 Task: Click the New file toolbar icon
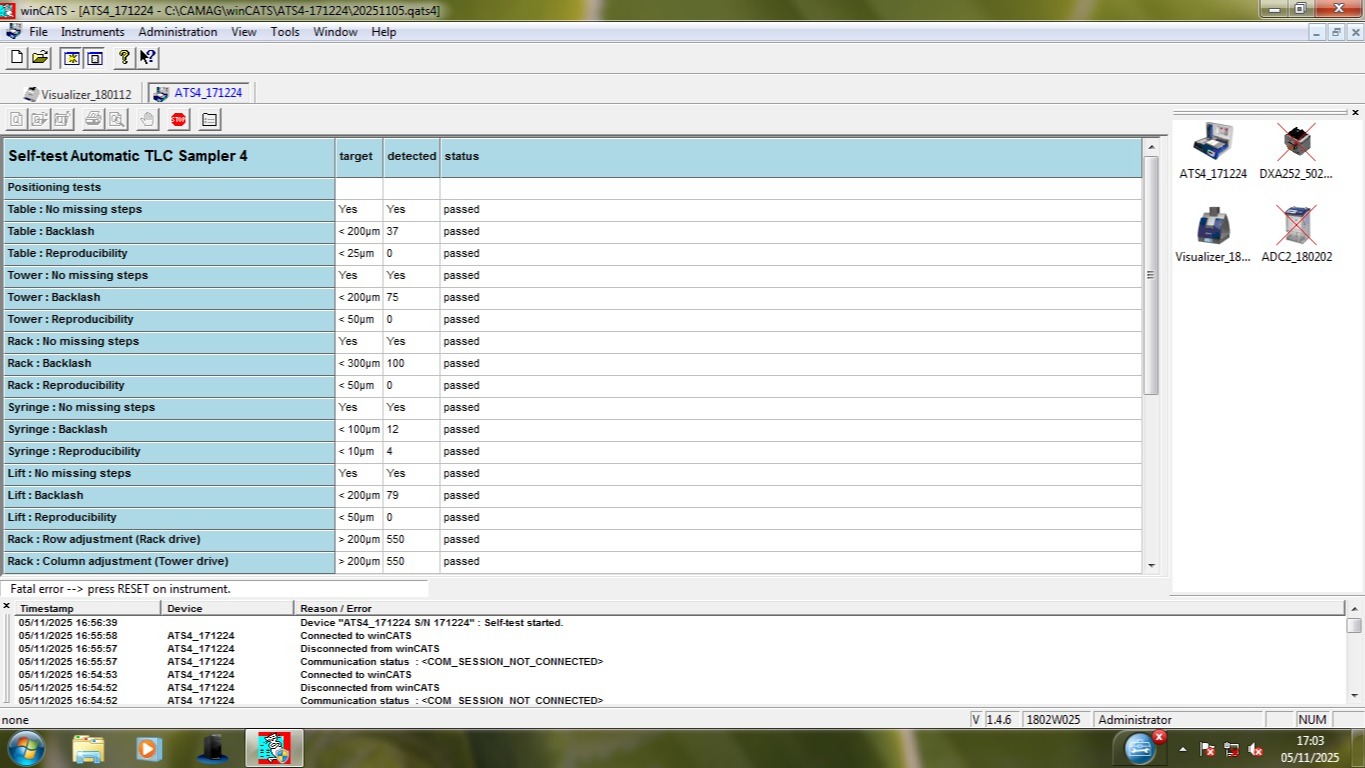click(x=15, y=58)
